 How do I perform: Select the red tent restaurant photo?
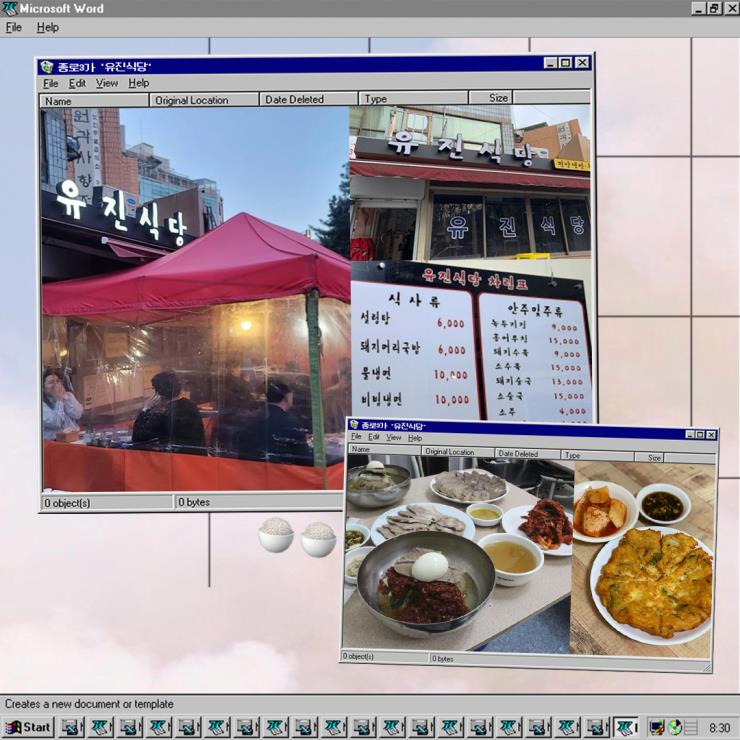click(x=195, y=299)
